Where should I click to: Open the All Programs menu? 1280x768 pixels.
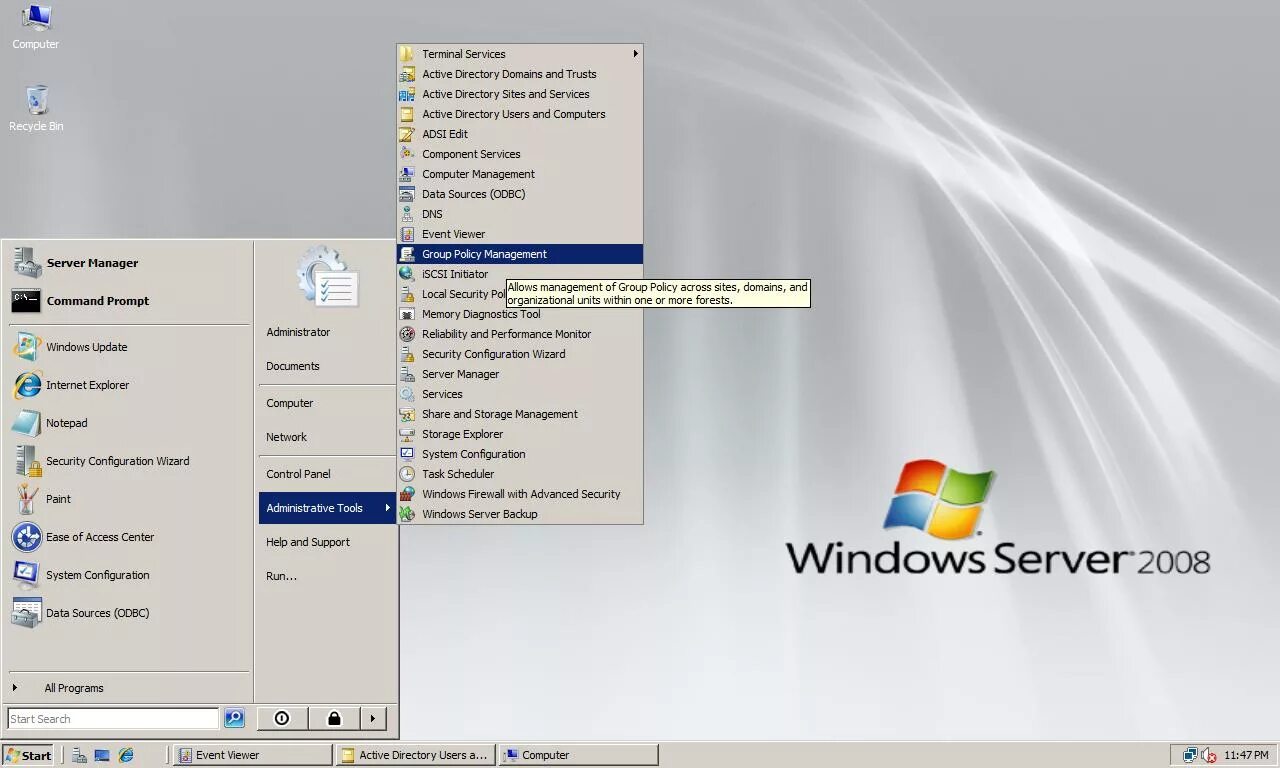(x=74, y=688)
